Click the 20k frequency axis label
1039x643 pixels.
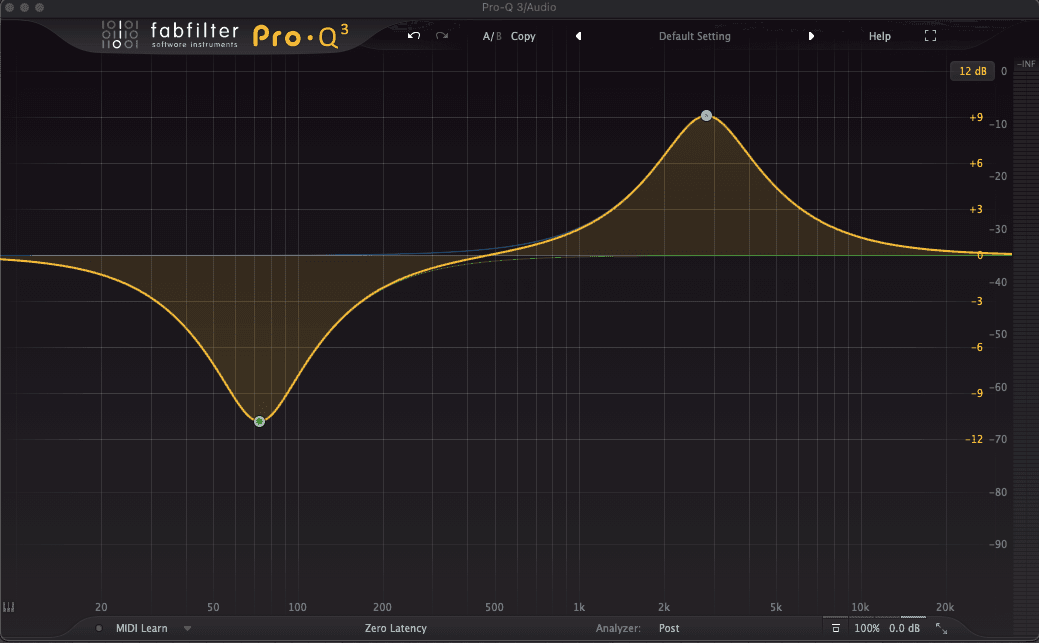[945, 607]
